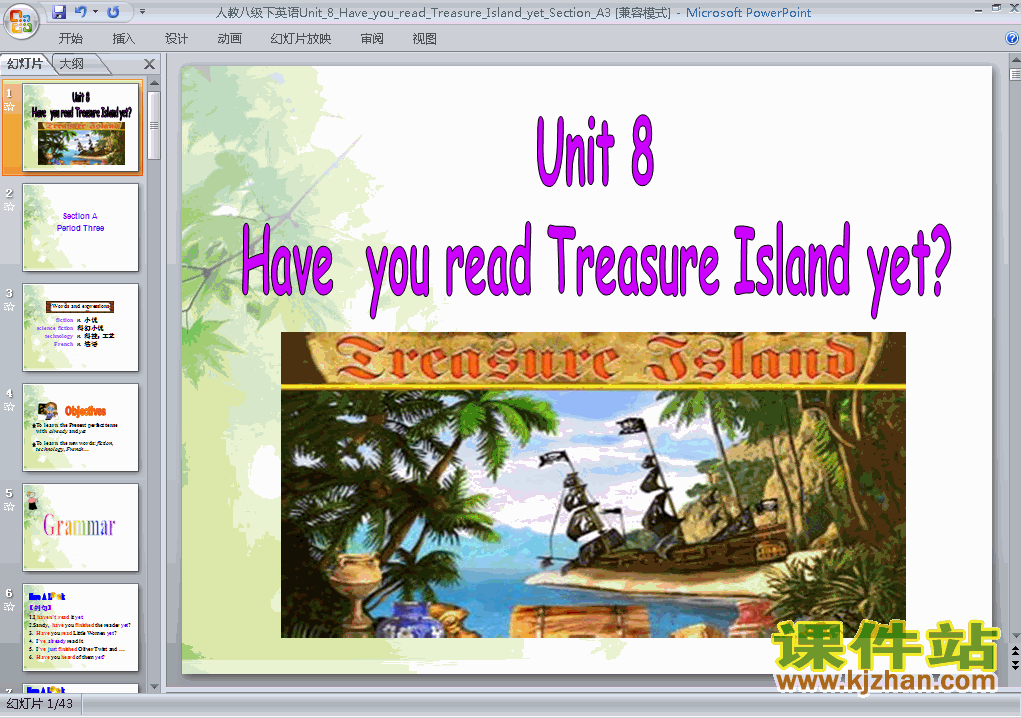This screenshot has width=1021, height=718.
Task: Close the slide thumbnail pane
Action: (149, 64)
